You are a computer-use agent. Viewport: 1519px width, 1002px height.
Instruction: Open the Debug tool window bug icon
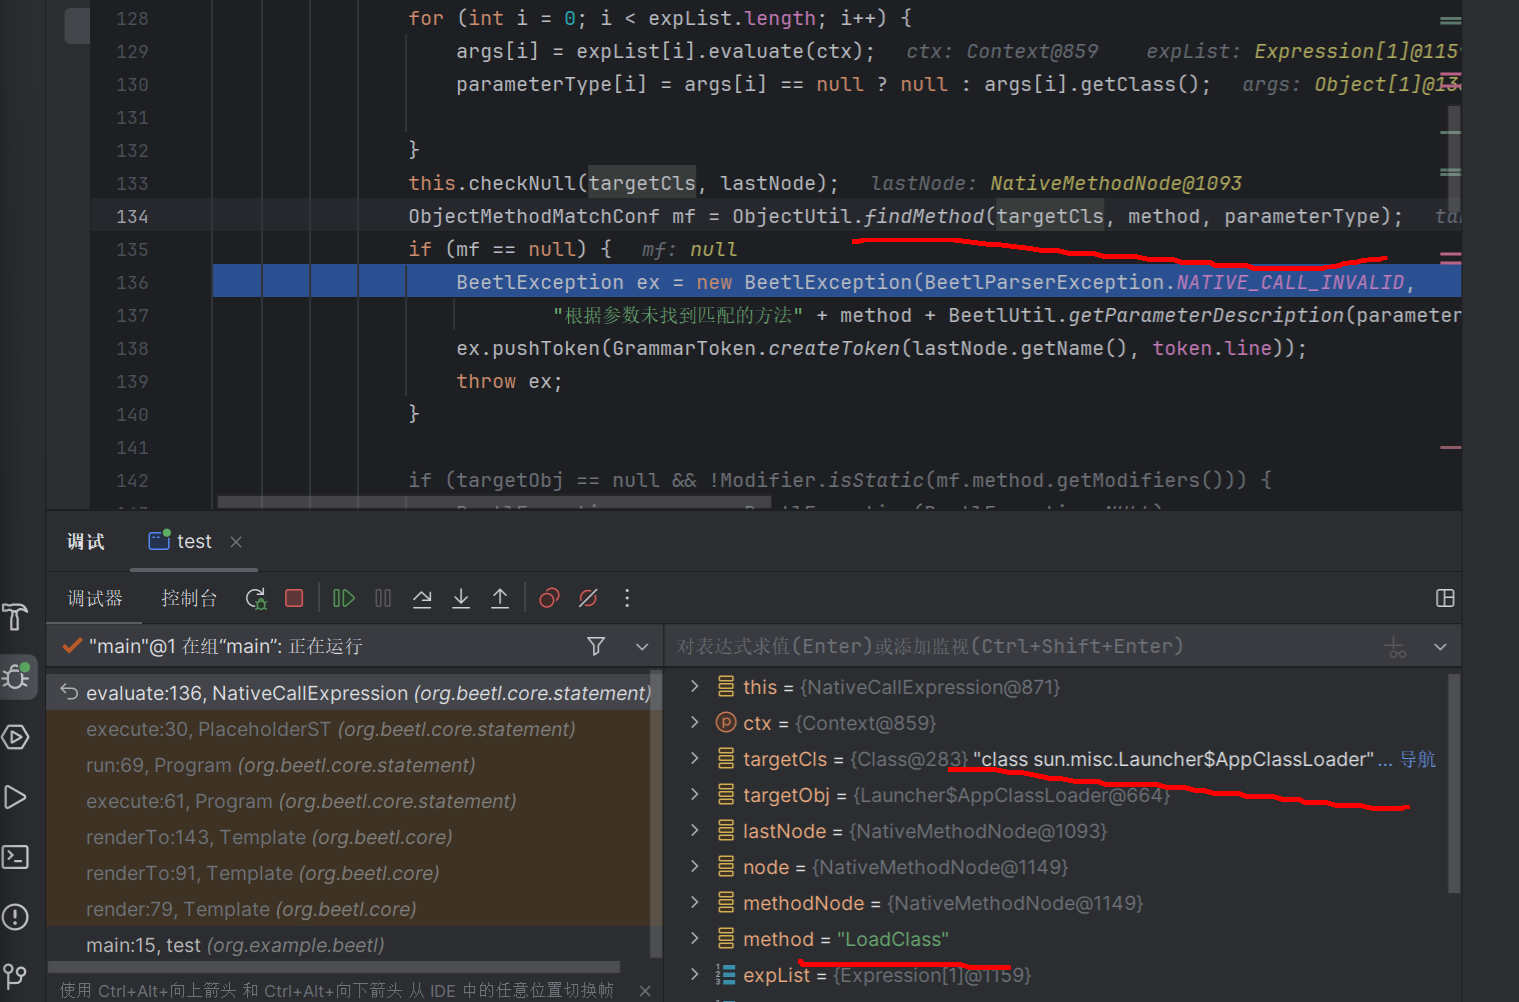(x=17, y=677)
